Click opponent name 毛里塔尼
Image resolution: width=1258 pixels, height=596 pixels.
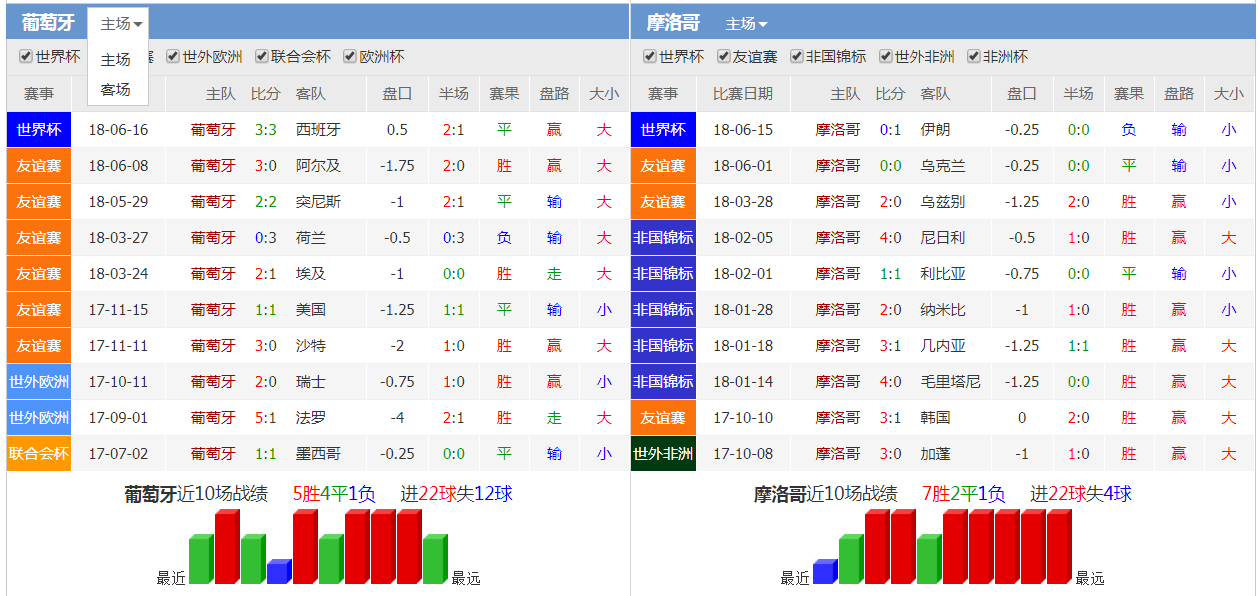[951, 382]
